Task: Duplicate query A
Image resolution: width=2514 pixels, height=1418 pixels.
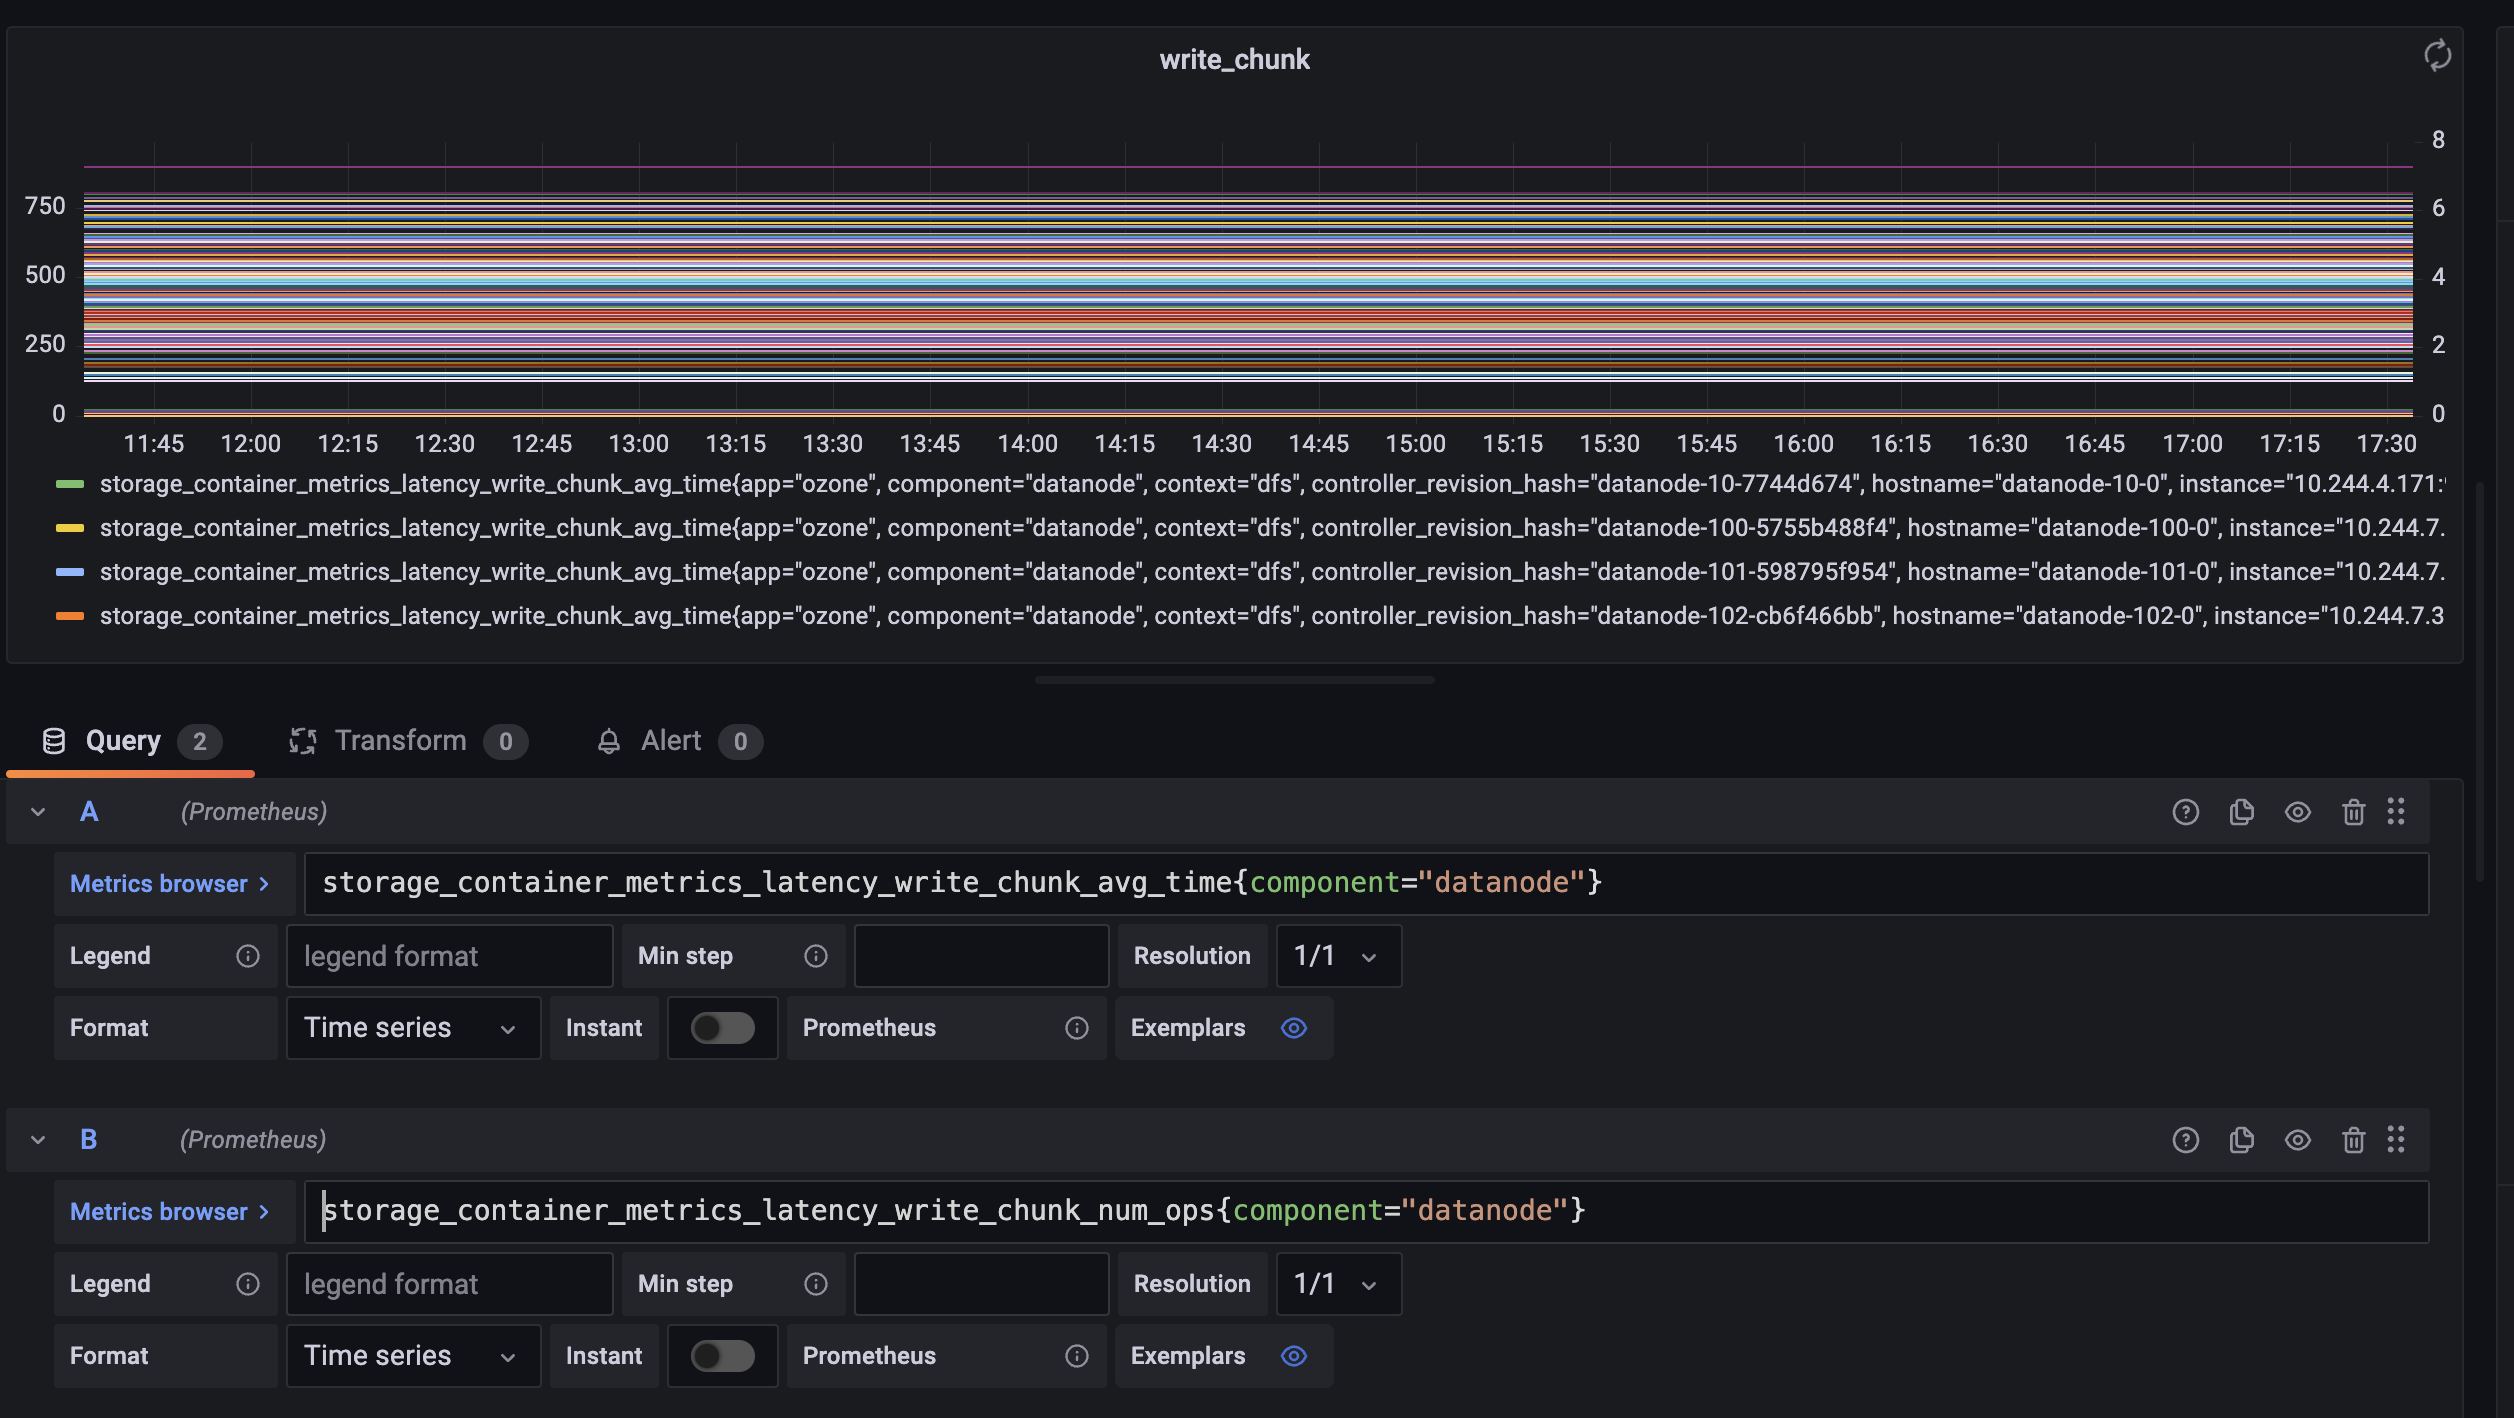Action: pos(2241,812)
